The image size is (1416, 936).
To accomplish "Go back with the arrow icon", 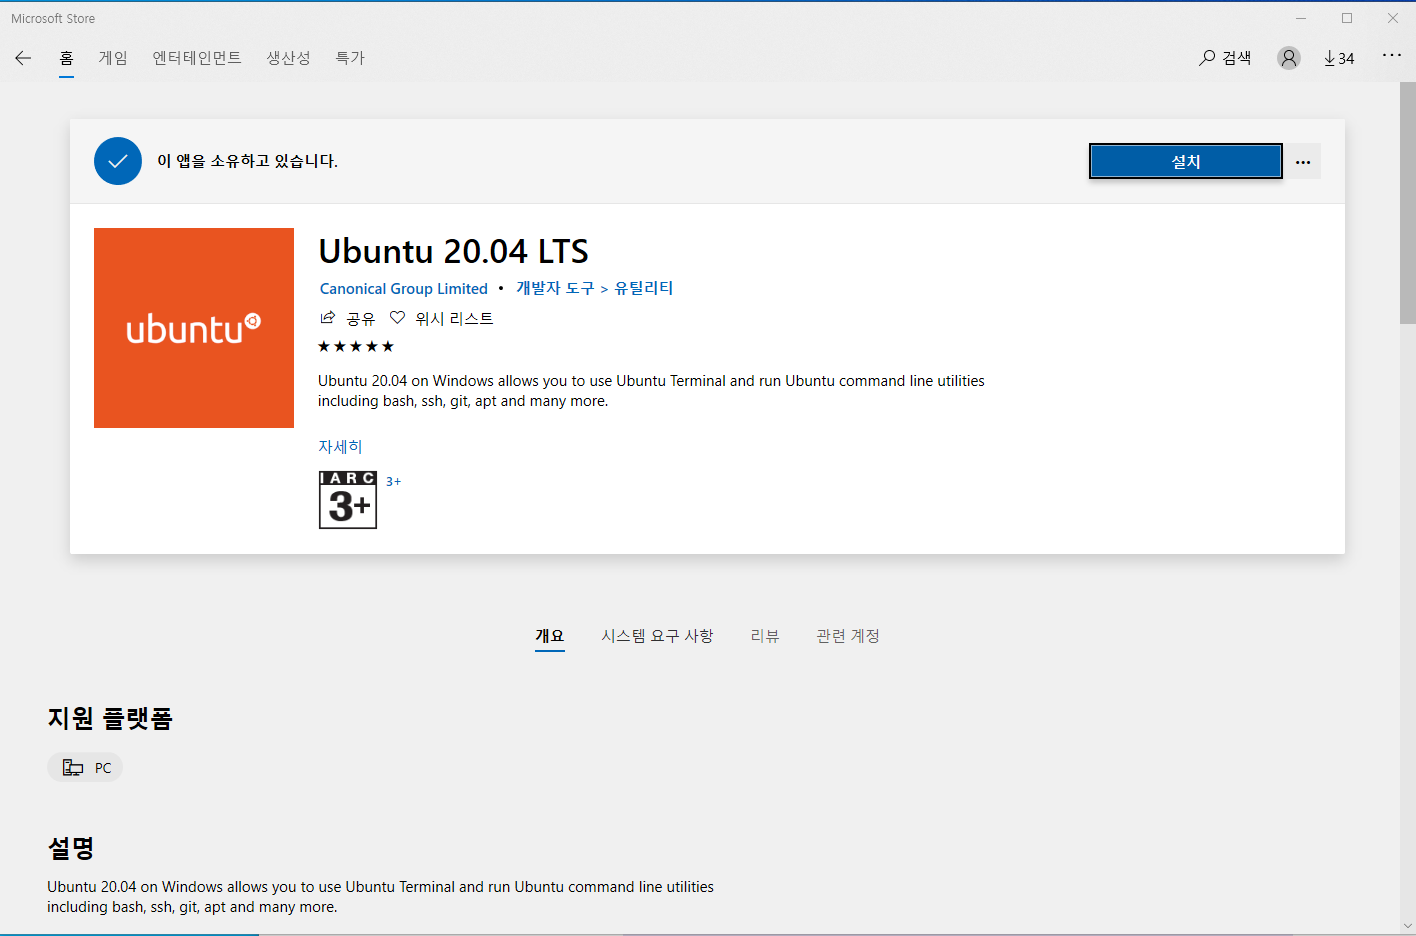I will (23, 58).
